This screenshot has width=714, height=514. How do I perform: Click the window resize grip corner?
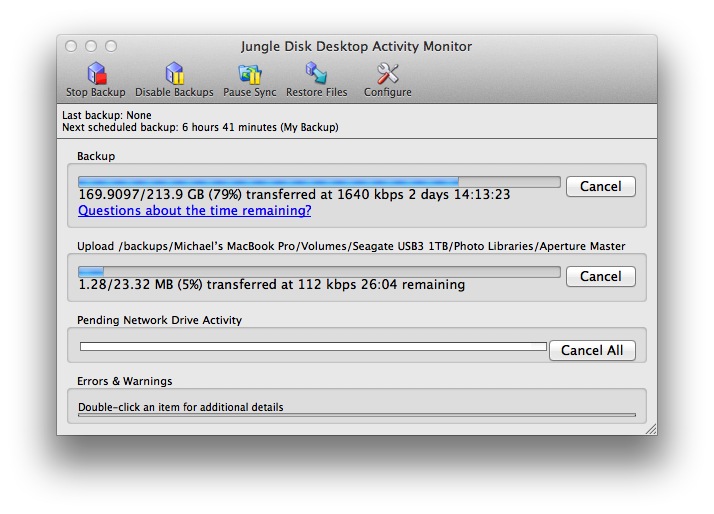[x=651, y=429]
